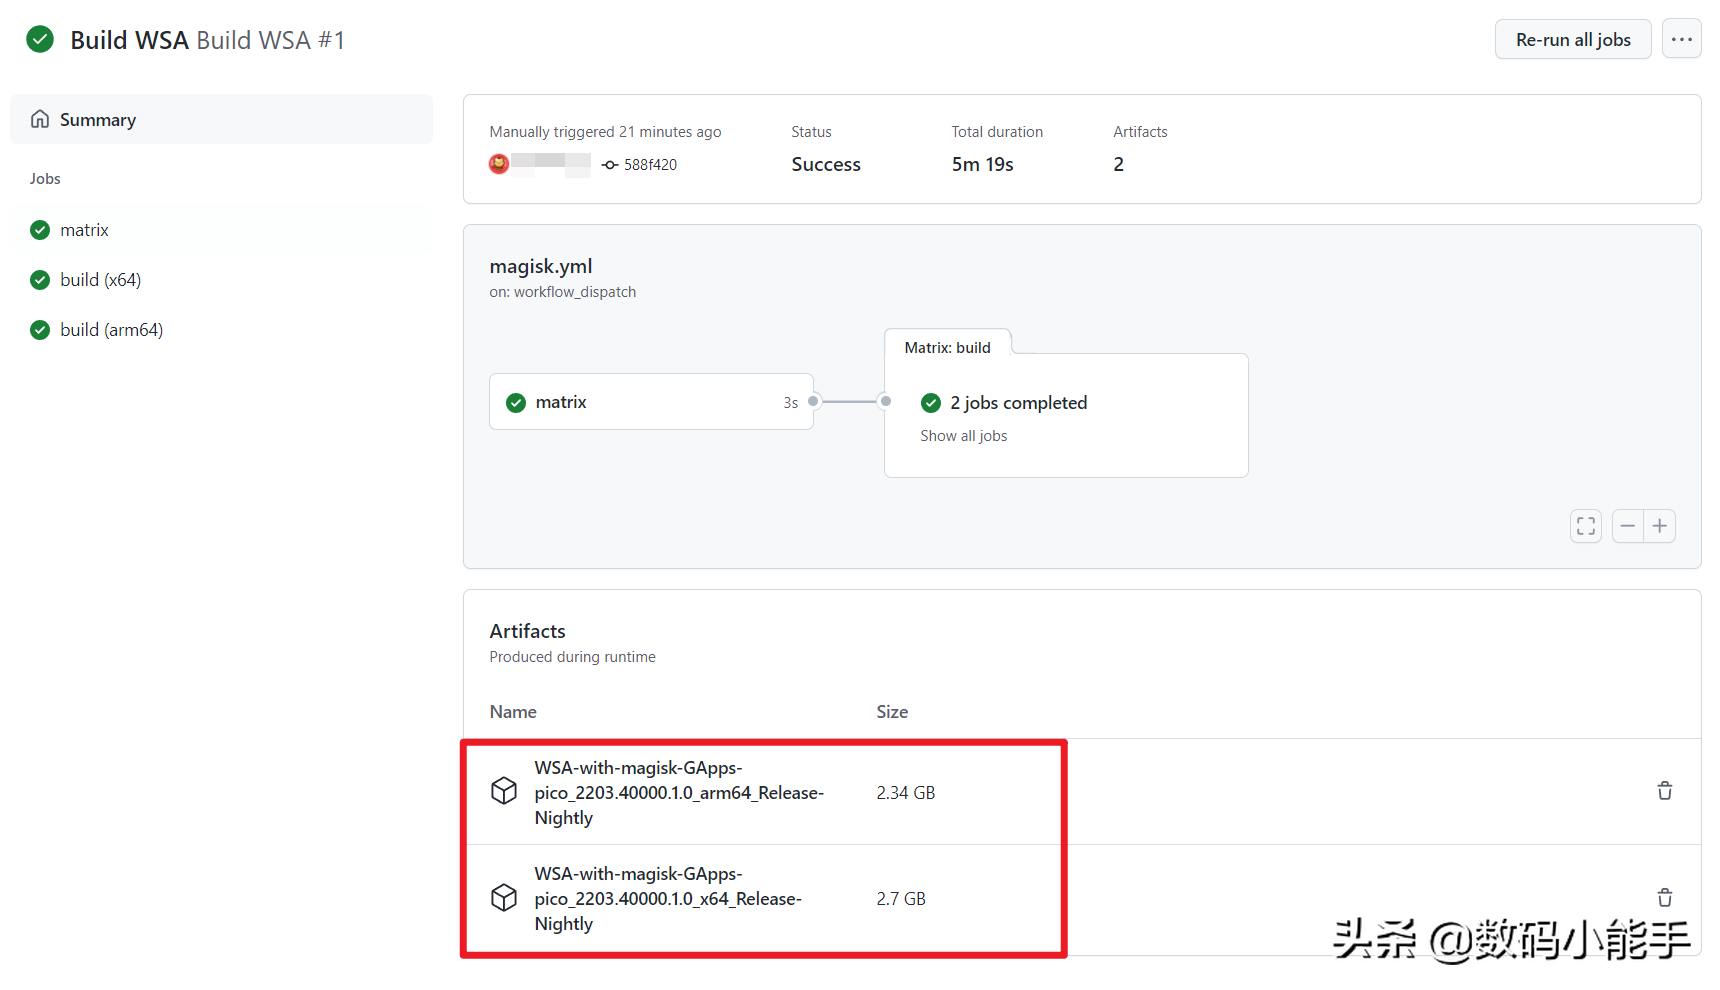Click the user avatar icon
This screenshot has width=1720, height=990.
click(x=499, y=164)
